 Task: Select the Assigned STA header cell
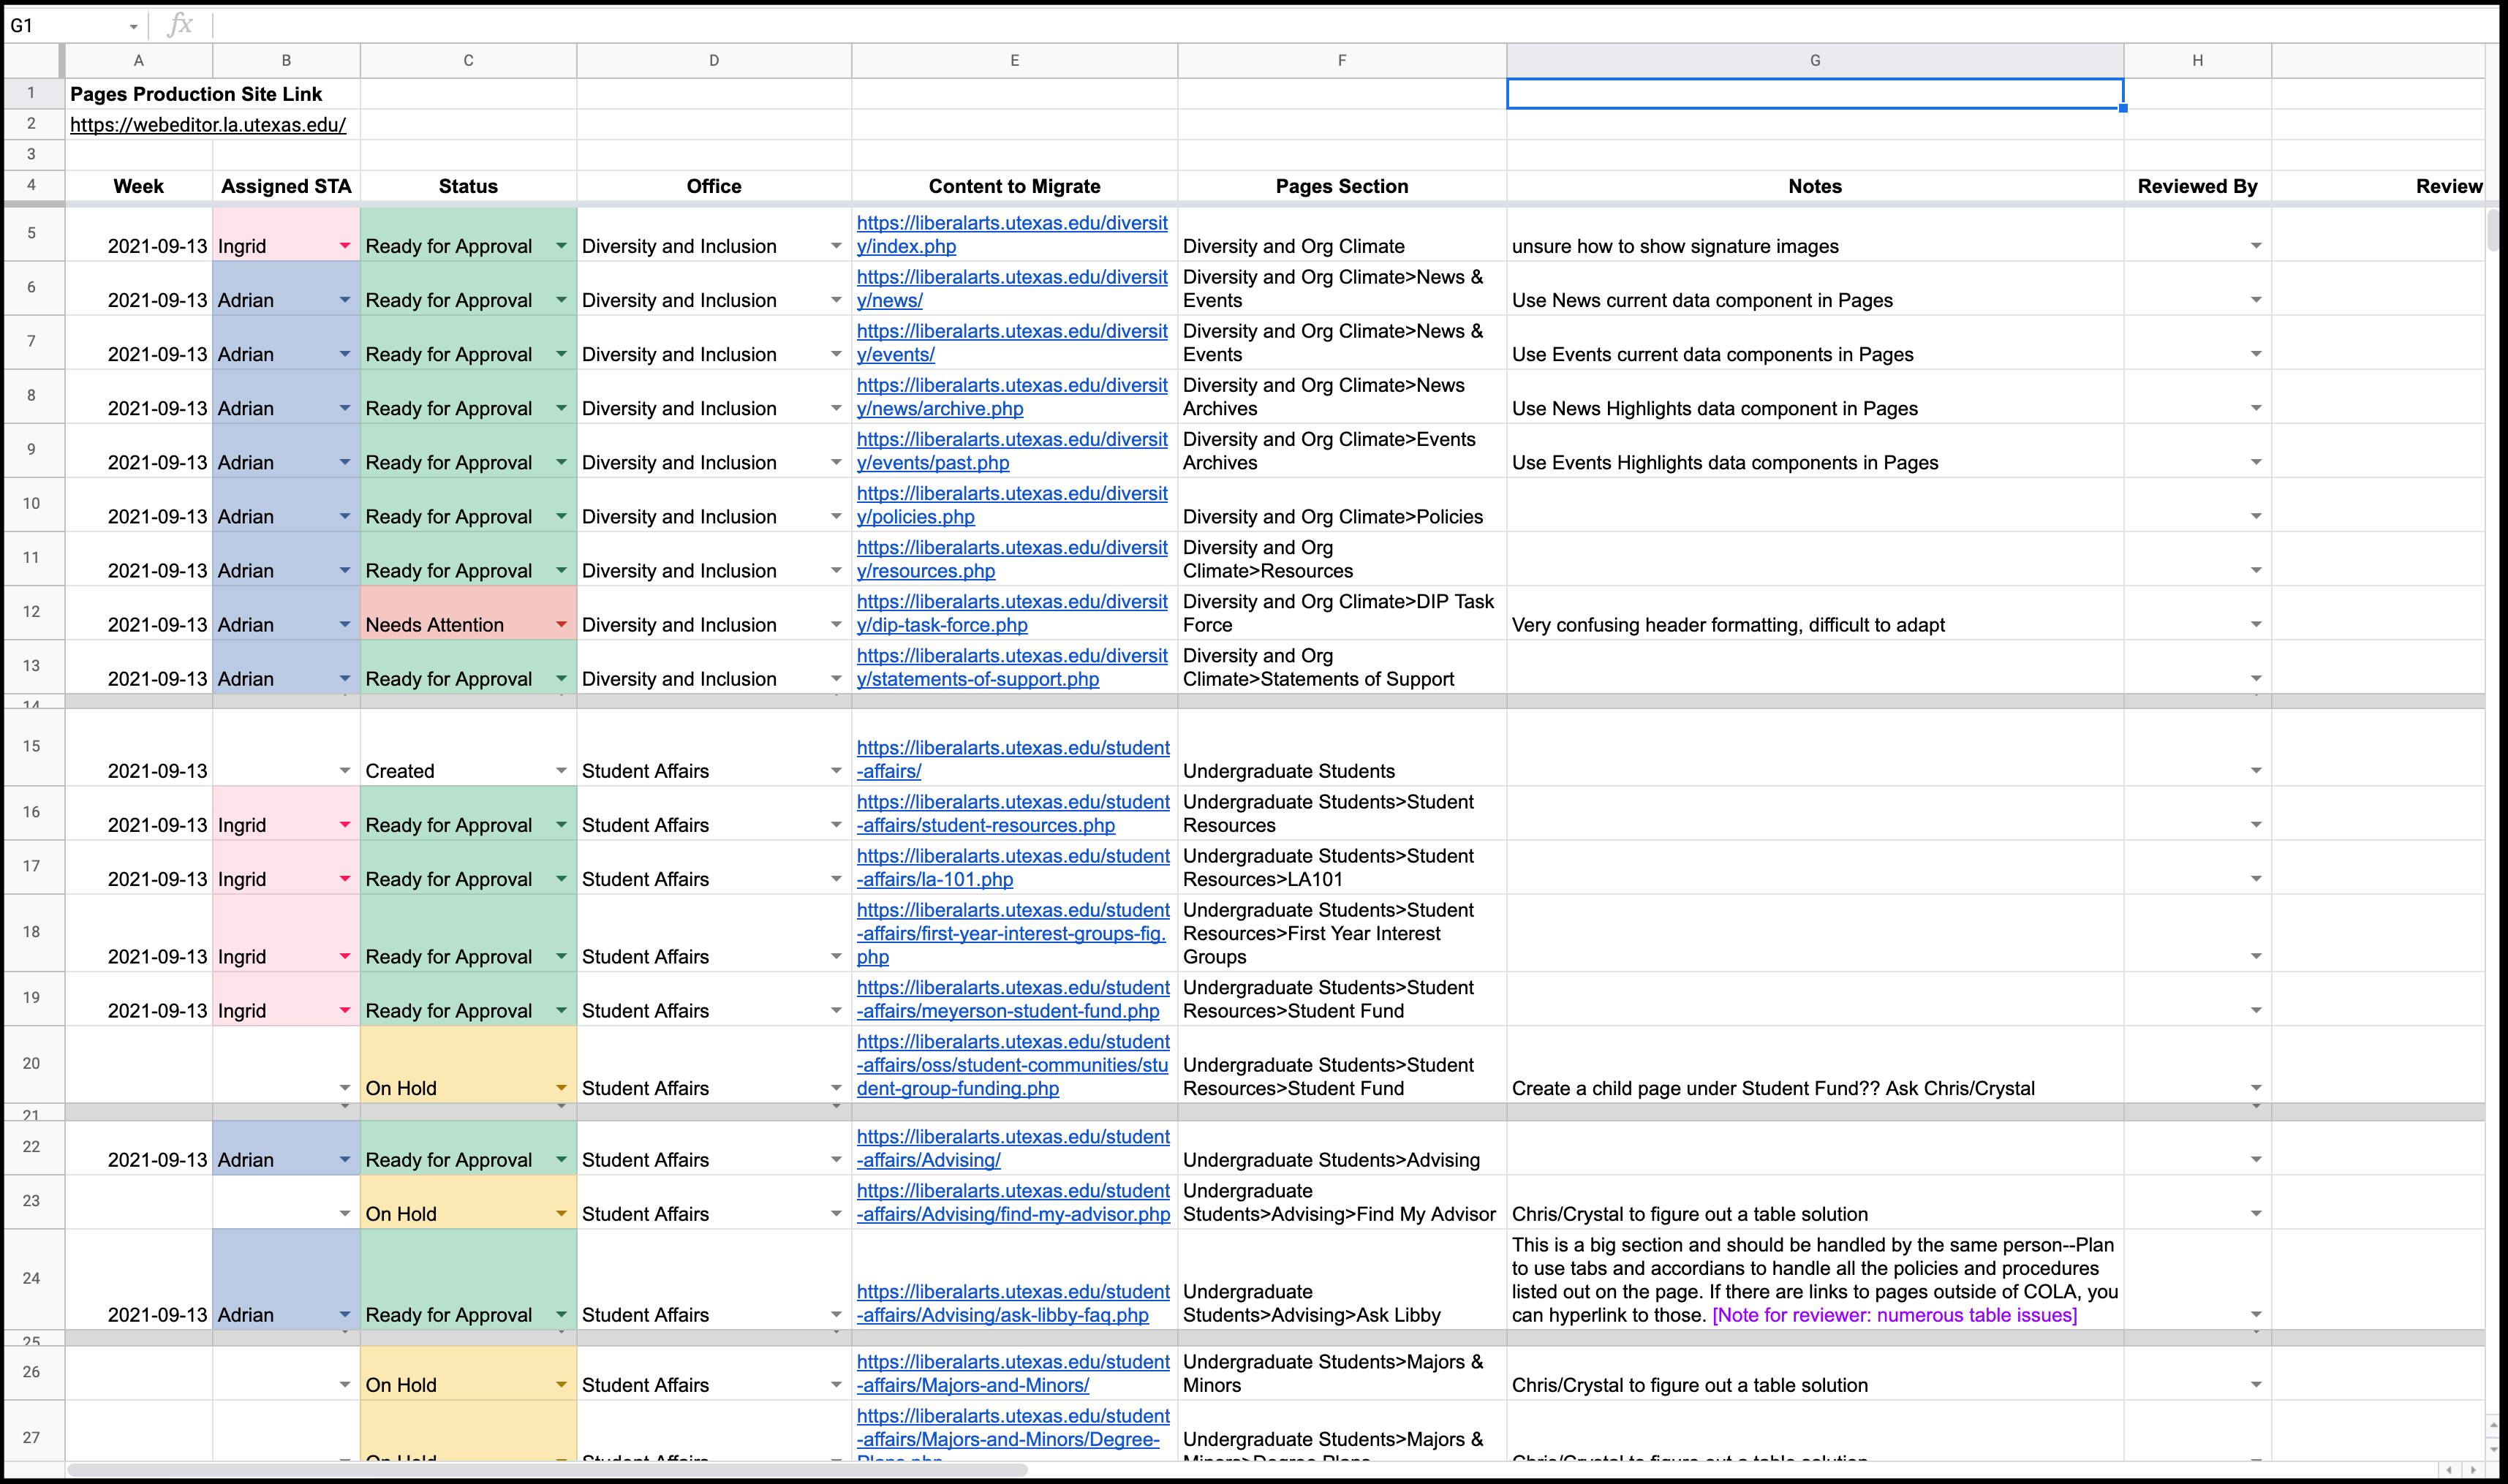click(x=286, y=186)
